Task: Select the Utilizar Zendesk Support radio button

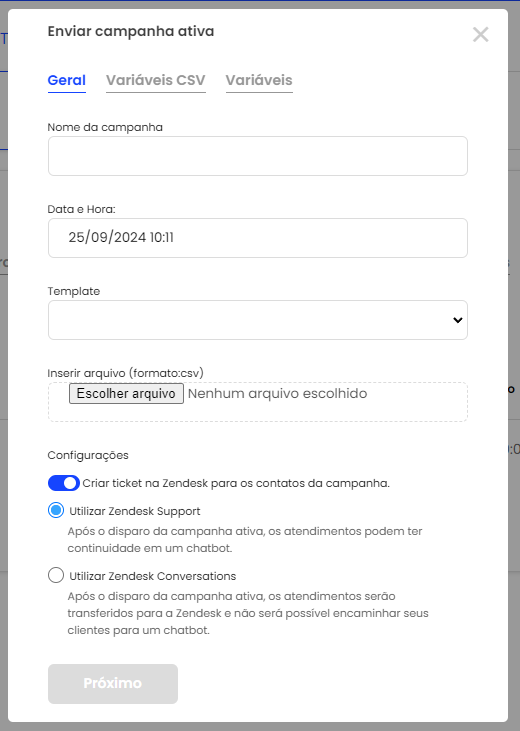Action: tap(56, 510)
